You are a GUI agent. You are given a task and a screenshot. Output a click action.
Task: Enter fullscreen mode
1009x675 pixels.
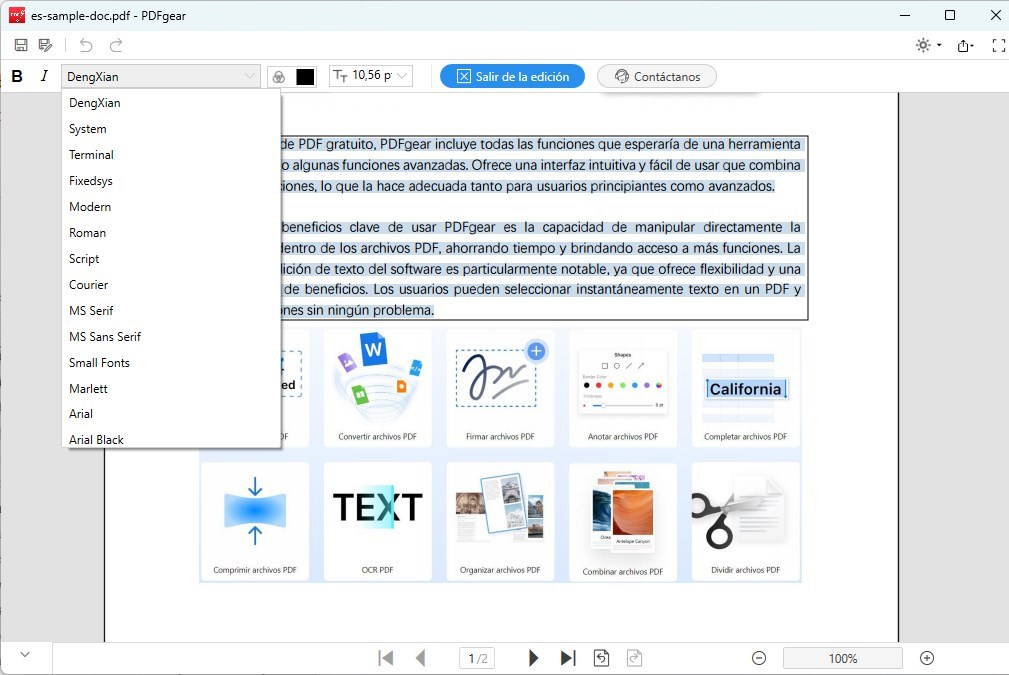coord(997,45)
